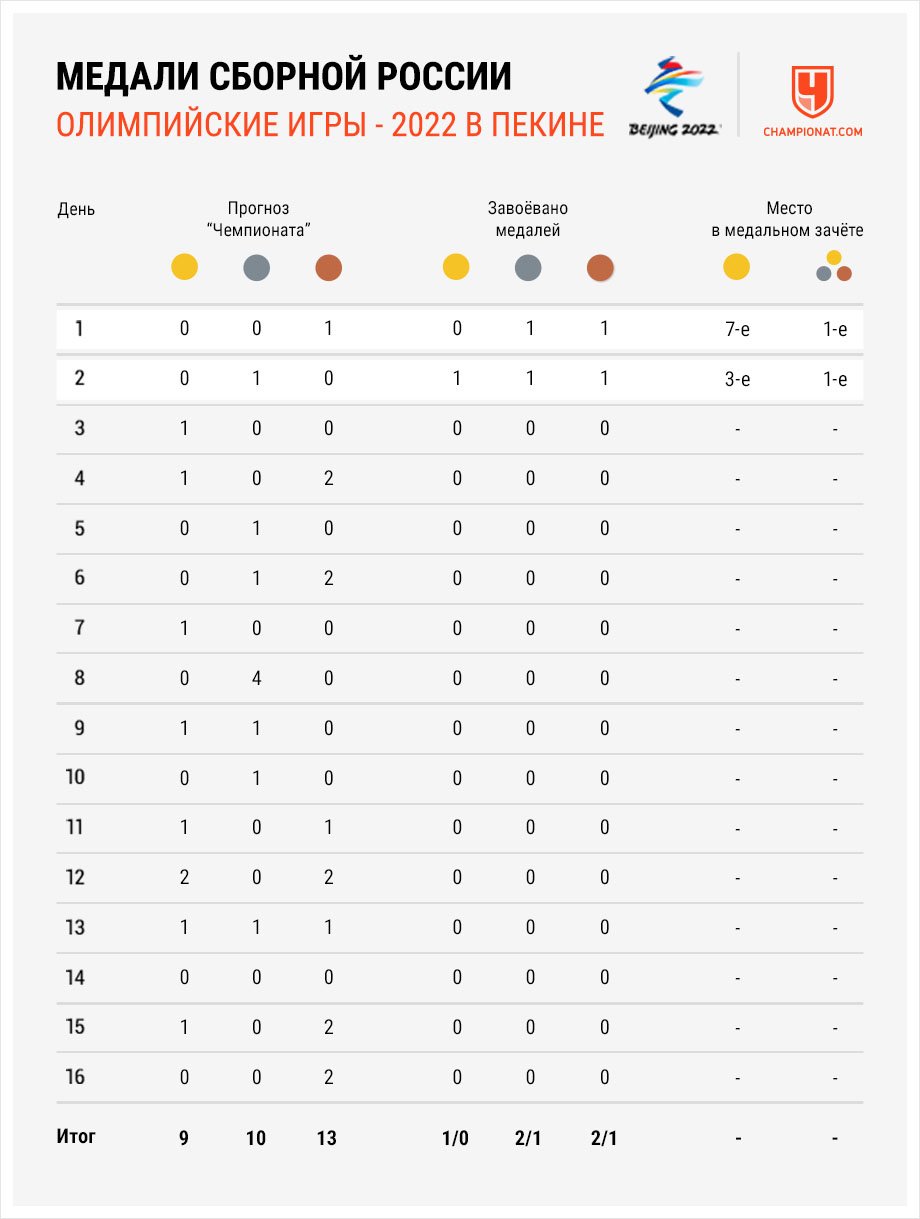
Task: Click the День column header
Action: point(76,210)
